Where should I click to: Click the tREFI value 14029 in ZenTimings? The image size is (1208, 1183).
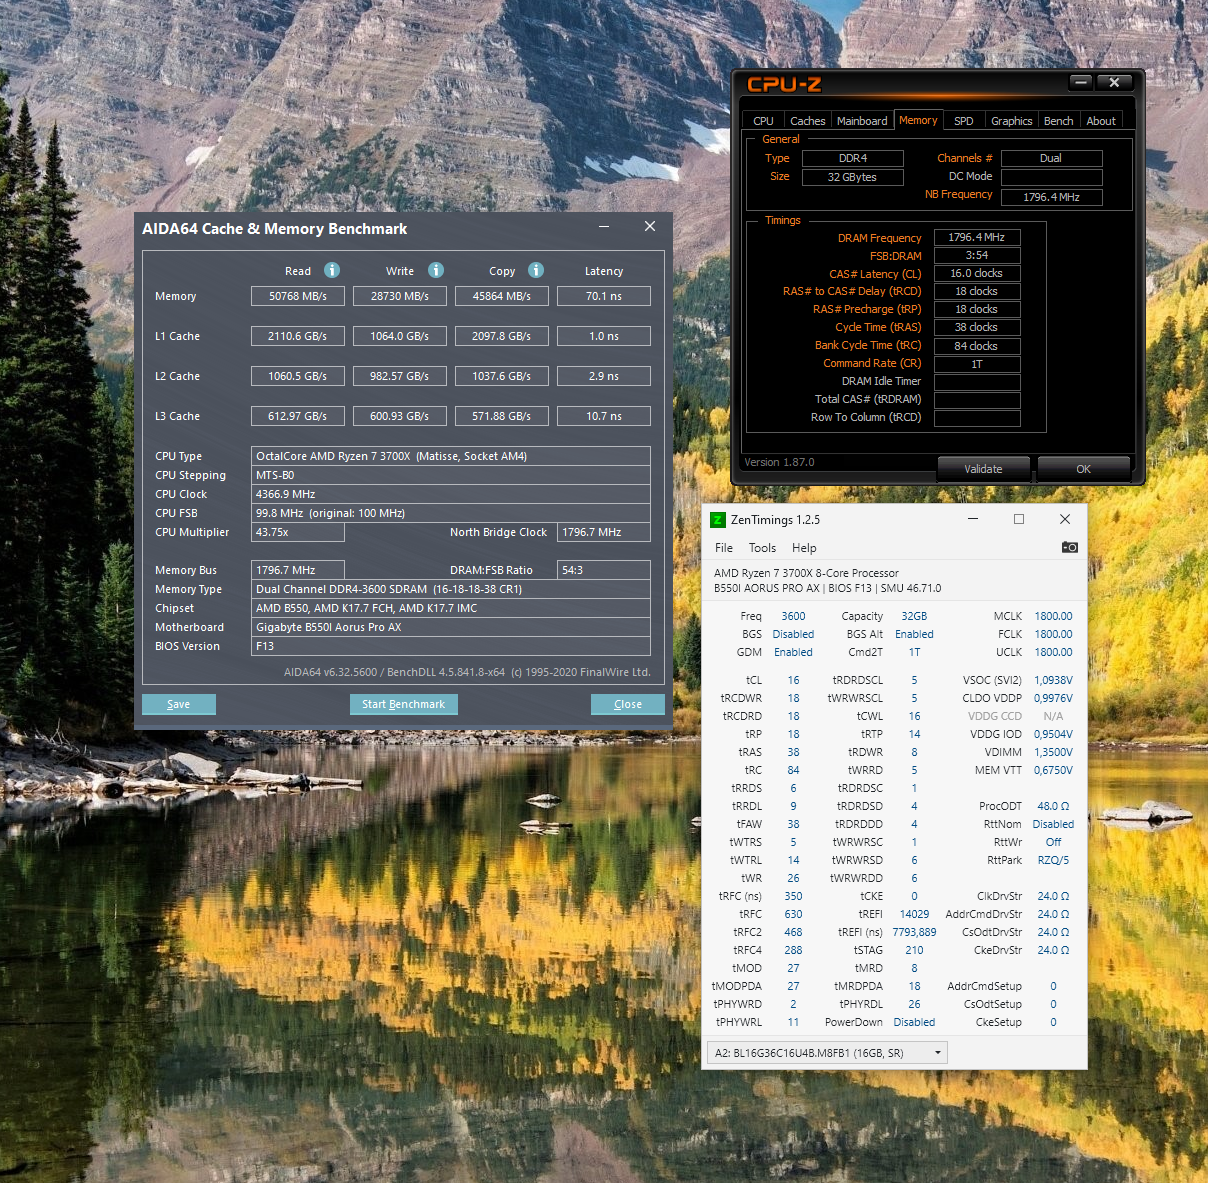(x=914, y=914)
